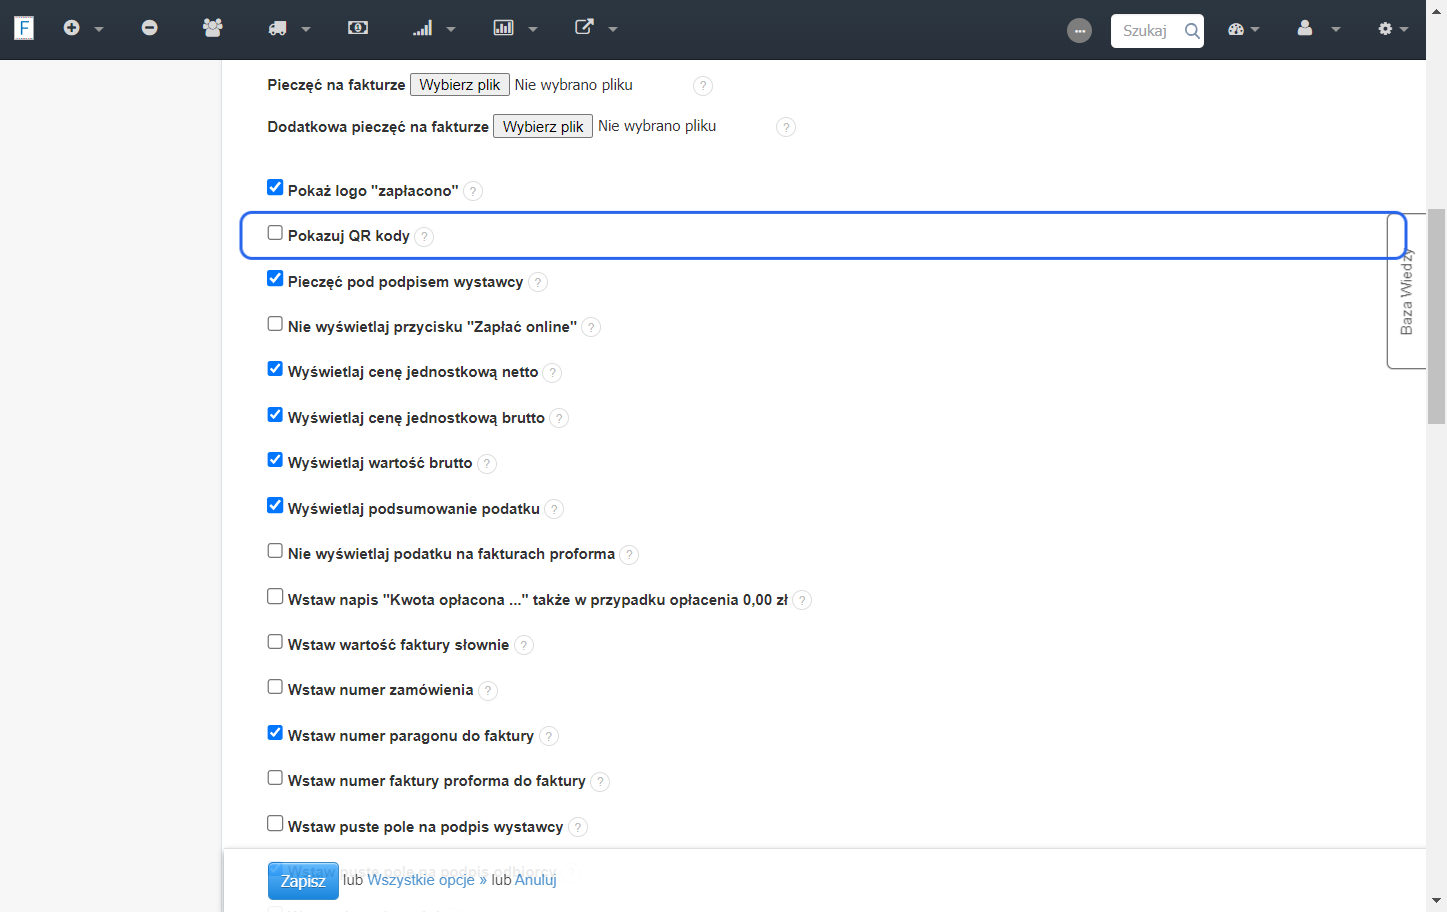Click the vertical page scrollbar thumb

coord(1437,317)
